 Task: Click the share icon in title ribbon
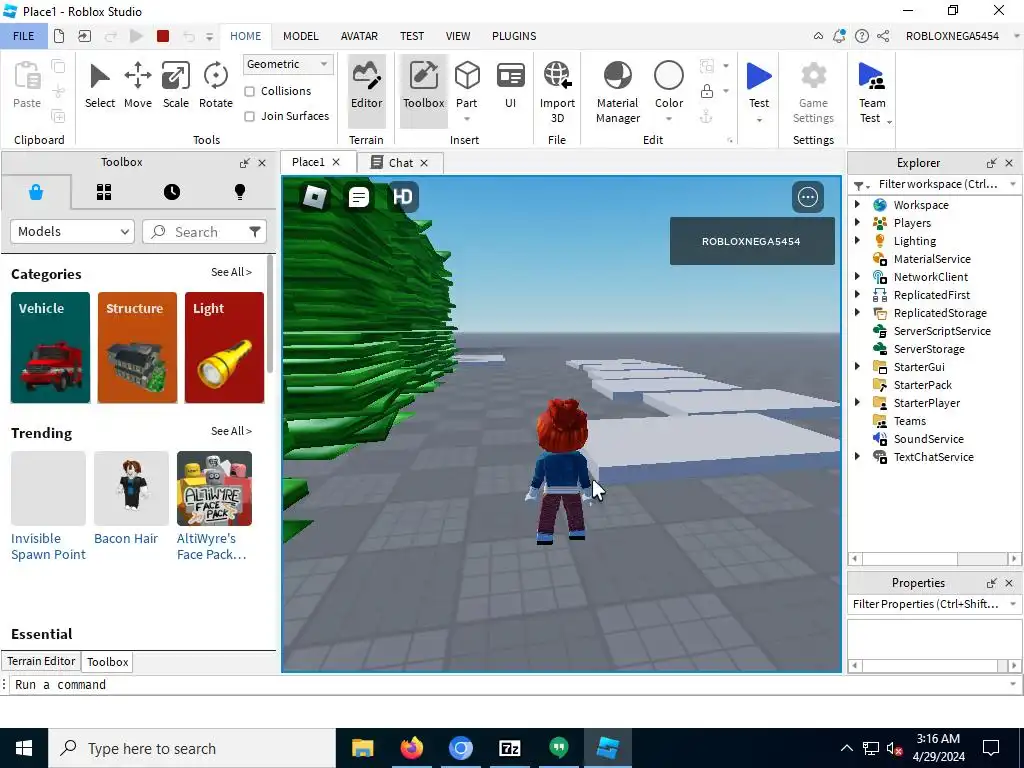point(883,36)
